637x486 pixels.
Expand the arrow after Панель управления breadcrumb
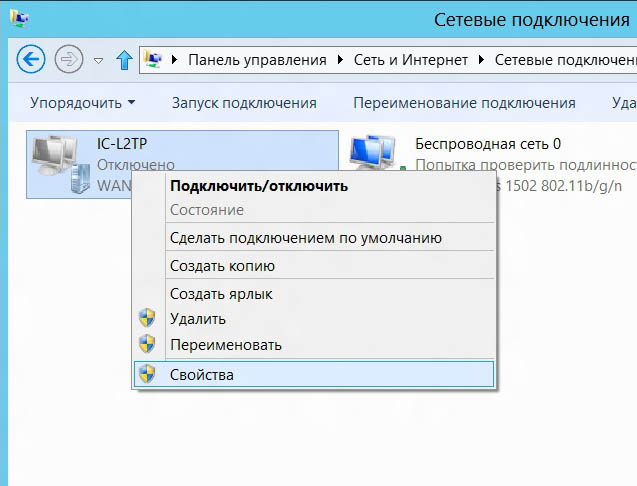[x=342, y=60]
